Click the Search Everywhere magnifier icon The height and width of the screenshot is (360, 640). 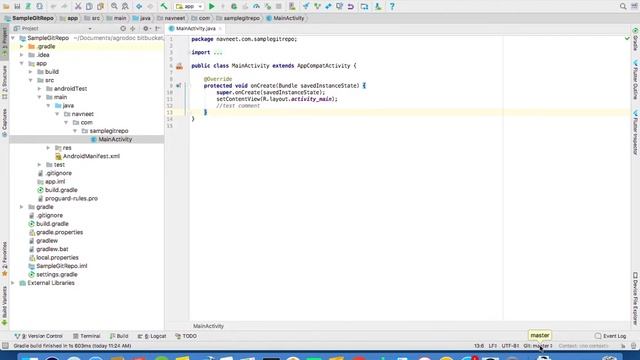tap(623, 7)
